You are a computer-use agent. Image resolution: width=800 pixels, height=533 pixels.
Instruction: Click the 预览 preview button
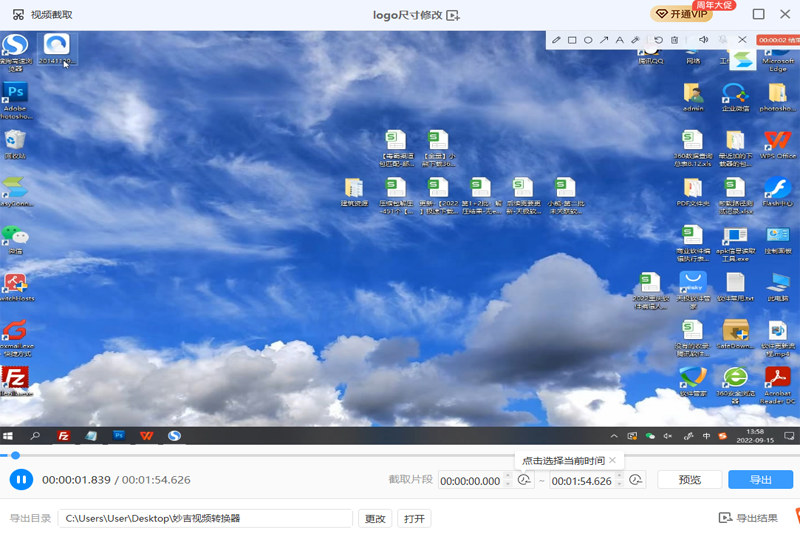[x=689, y=480]
